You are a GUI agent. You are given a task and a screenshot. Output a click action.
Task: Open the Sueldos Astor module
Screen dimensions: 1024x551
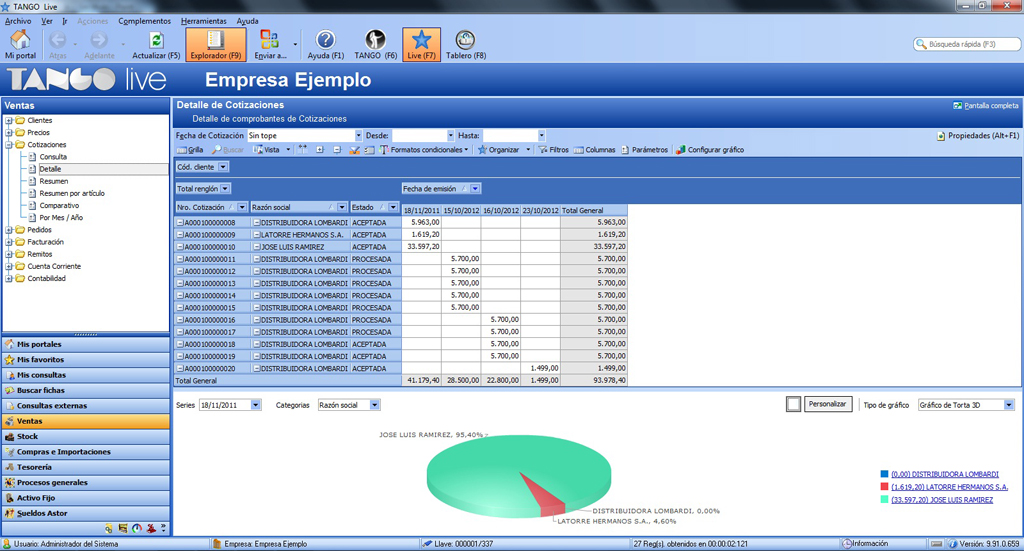[x=86, y=513]
